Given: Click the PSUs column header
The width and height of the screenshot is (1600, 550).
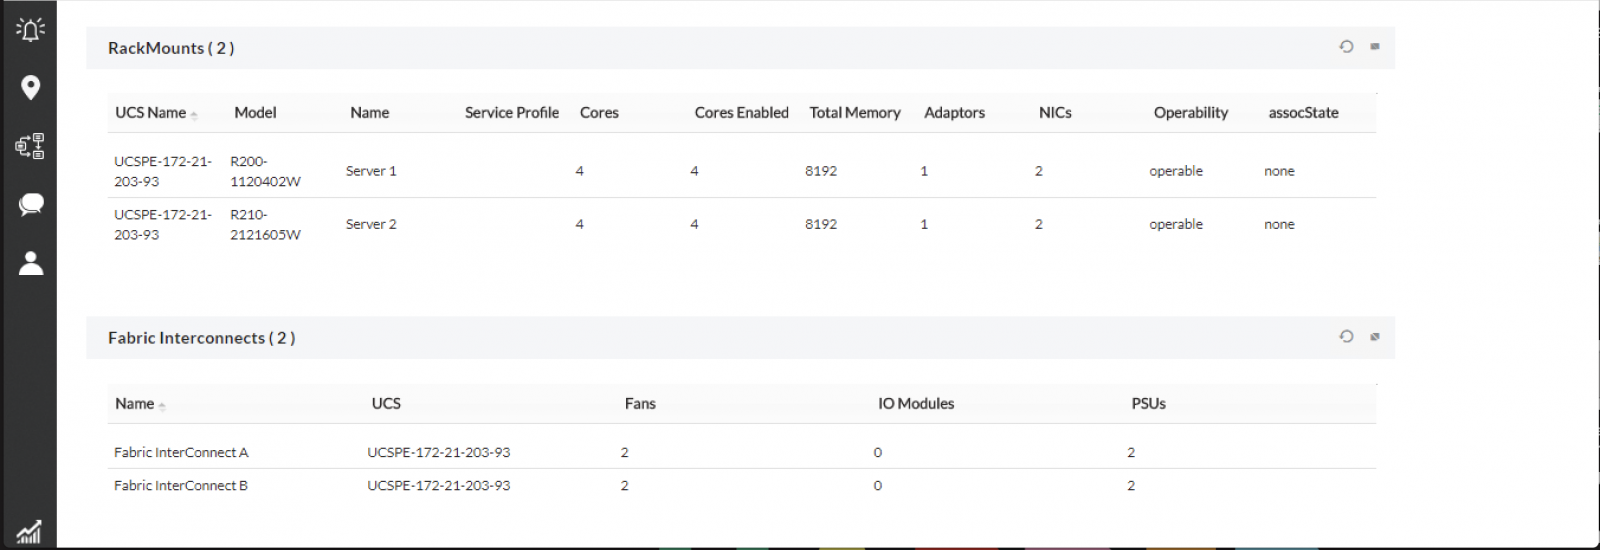Looking at the screenshot, I should 1148,404.
